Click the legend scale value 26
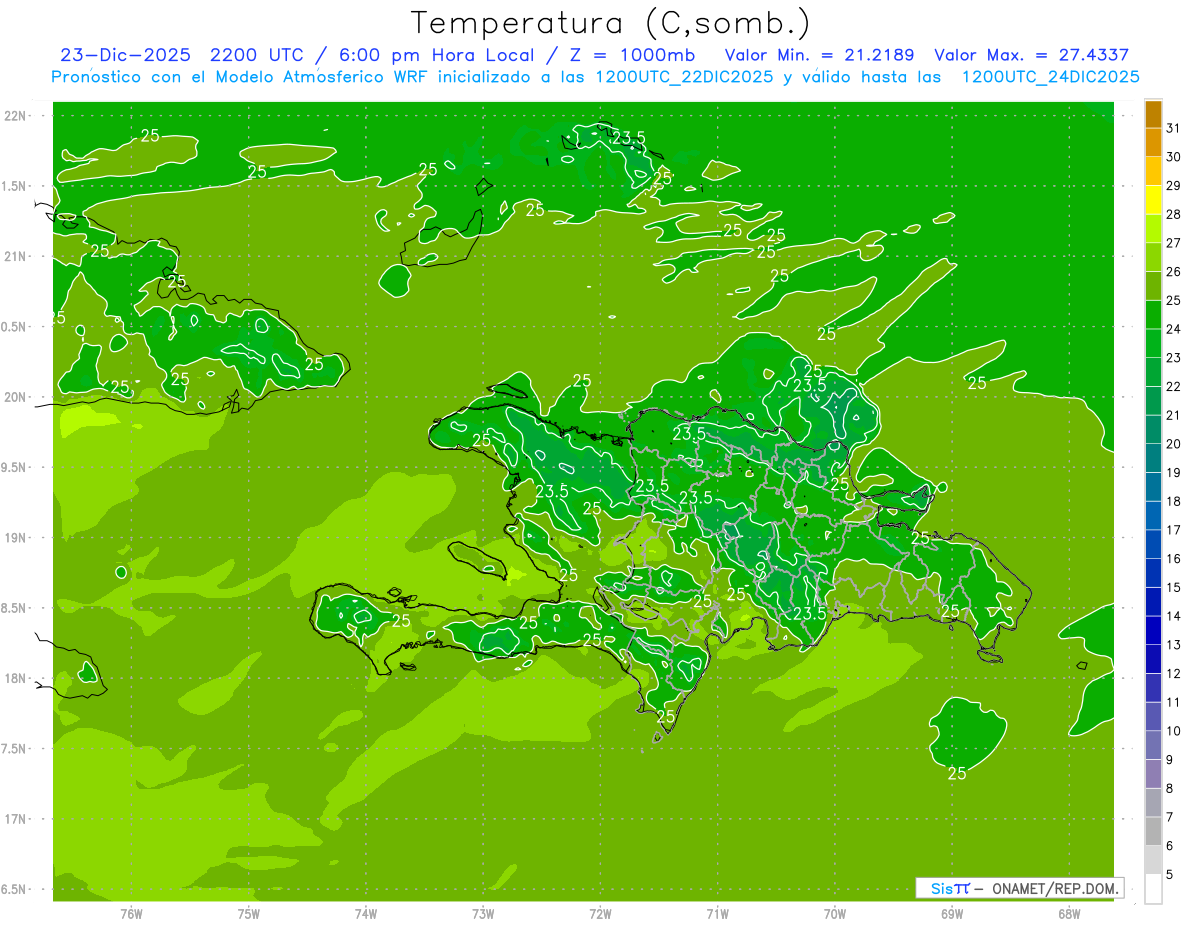This screenshot has height=927, width=1200. (x=1173, y=272)
